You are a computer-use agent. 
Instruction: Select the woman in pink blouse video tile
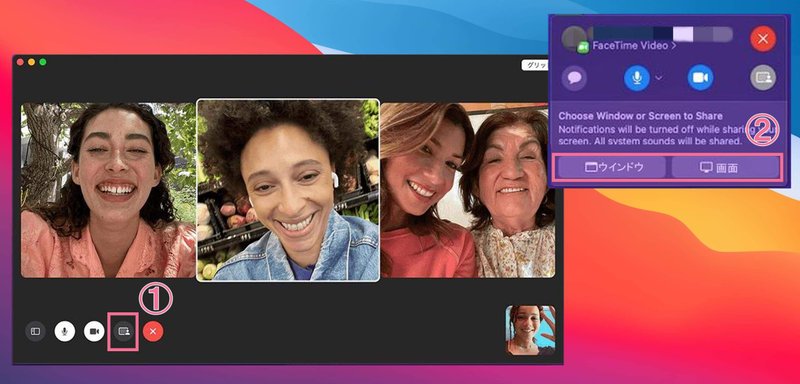click(108, 190)
